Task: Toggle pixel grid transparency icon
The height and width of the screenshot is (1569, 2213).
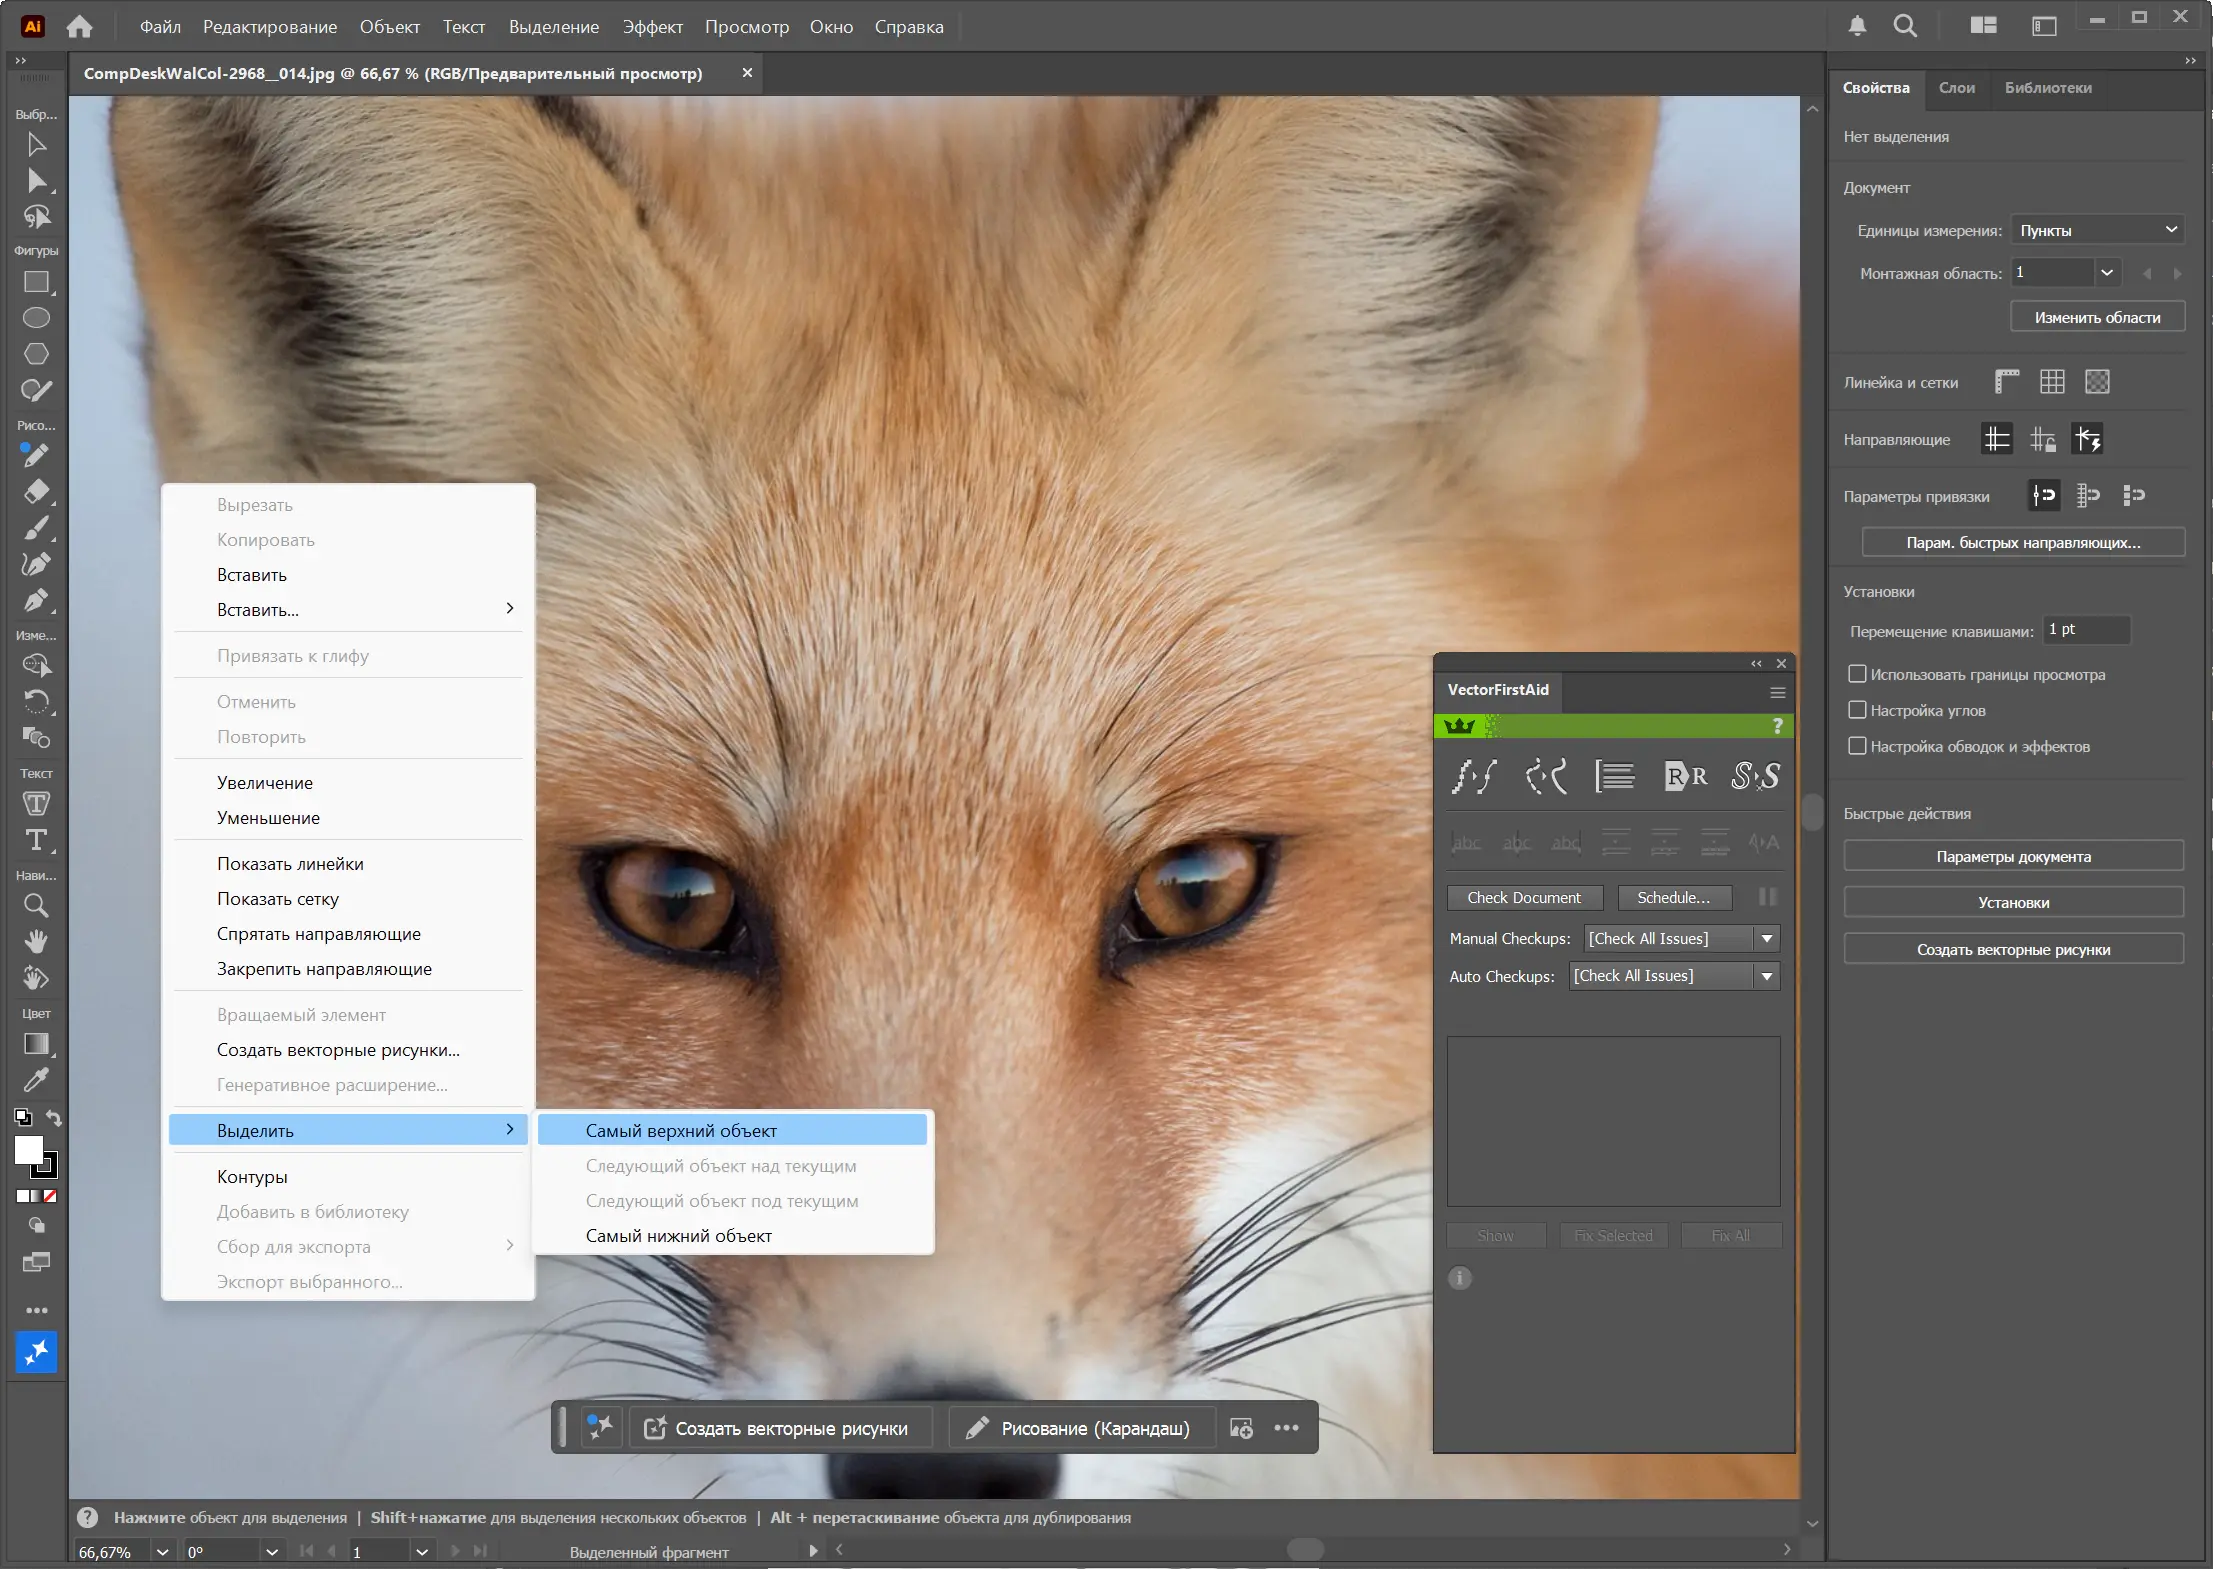Action: [x=2097, y=382]
